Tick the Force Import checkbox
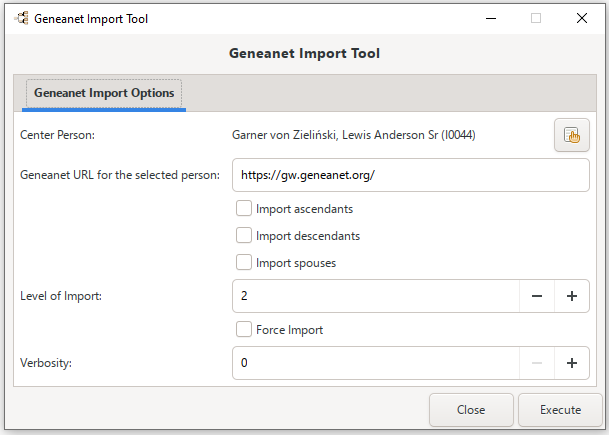This screenshot has height=435, width=609. point(244,329)
